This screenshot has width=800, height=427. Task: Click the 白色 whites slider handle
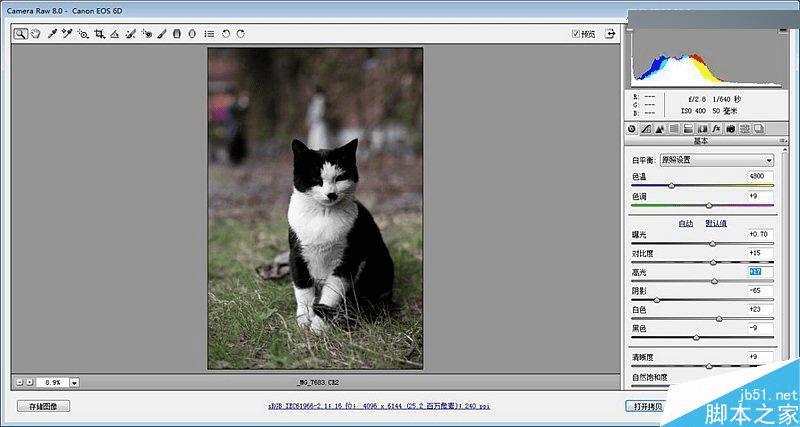pyautogui.click(x=719, y=319)
